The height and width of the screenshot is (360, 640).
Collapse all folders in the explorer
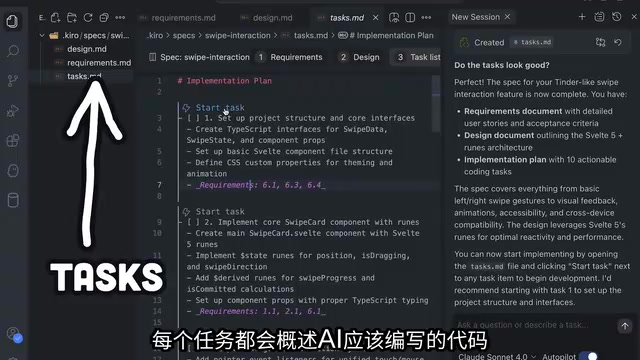click(104, 18)
